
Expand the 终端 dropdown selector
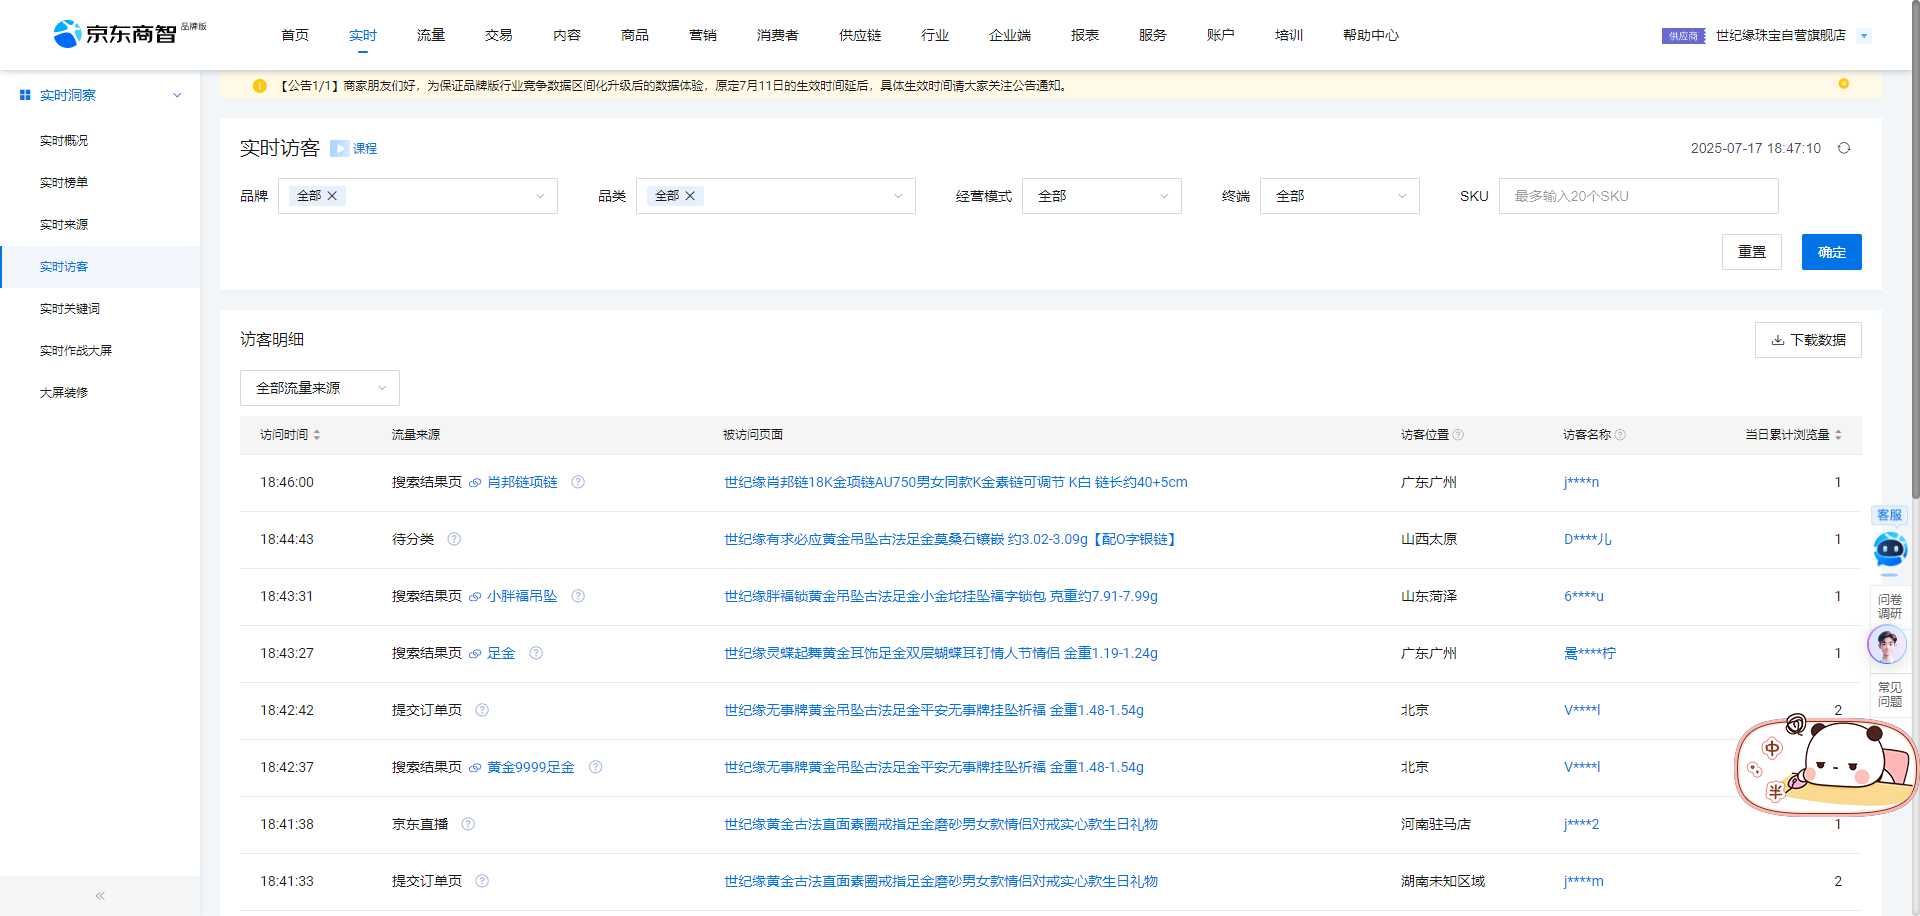[1339, 196]
